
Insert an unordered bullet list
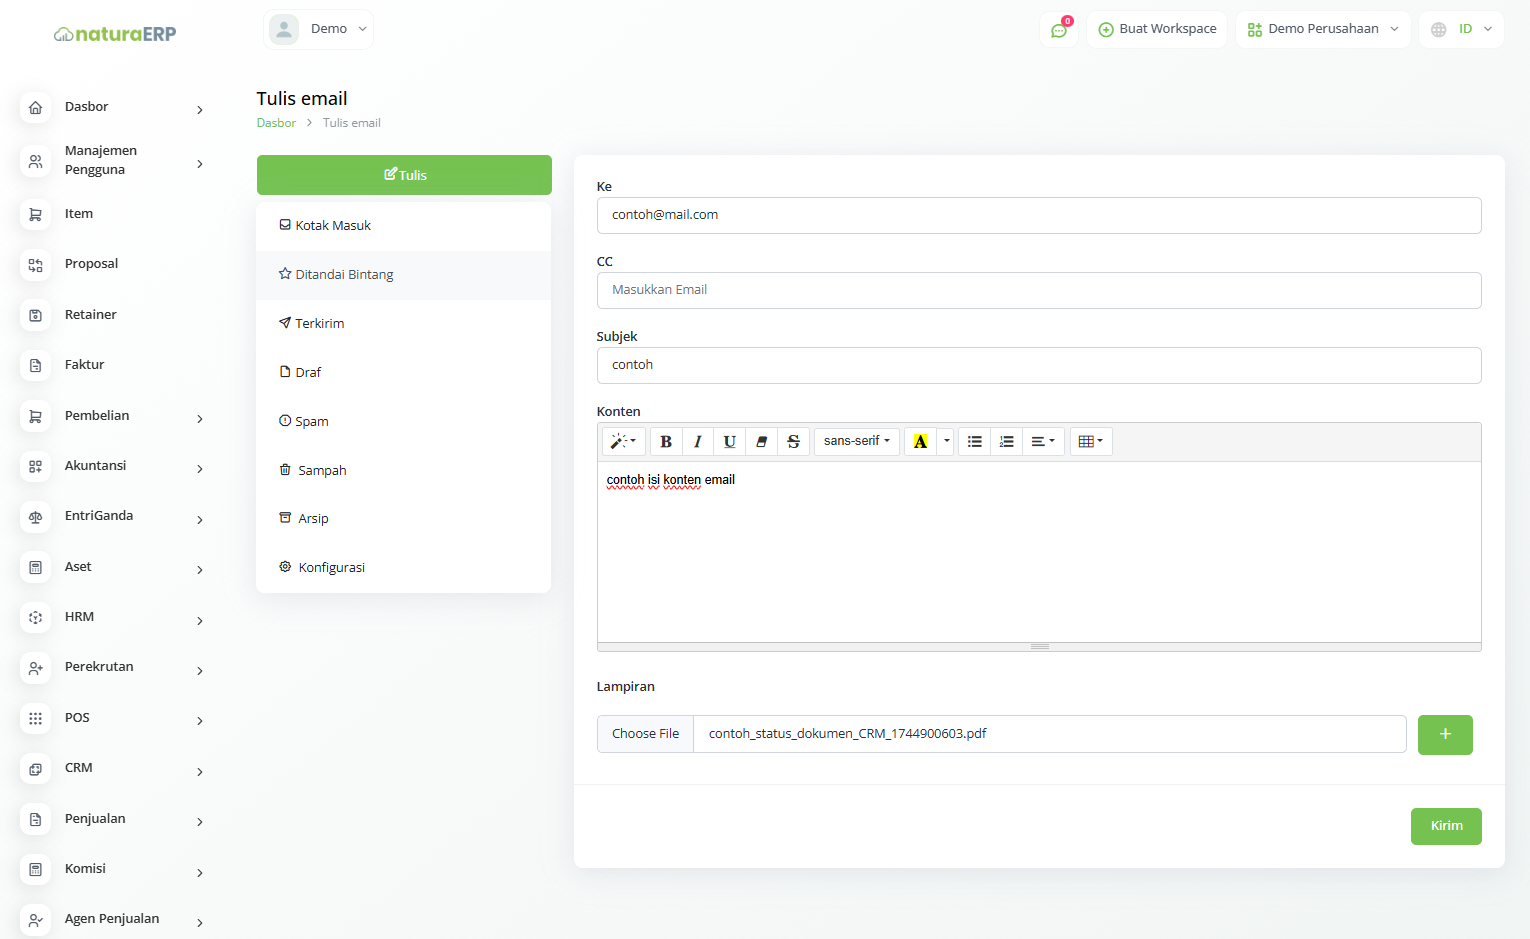[975, 441]
